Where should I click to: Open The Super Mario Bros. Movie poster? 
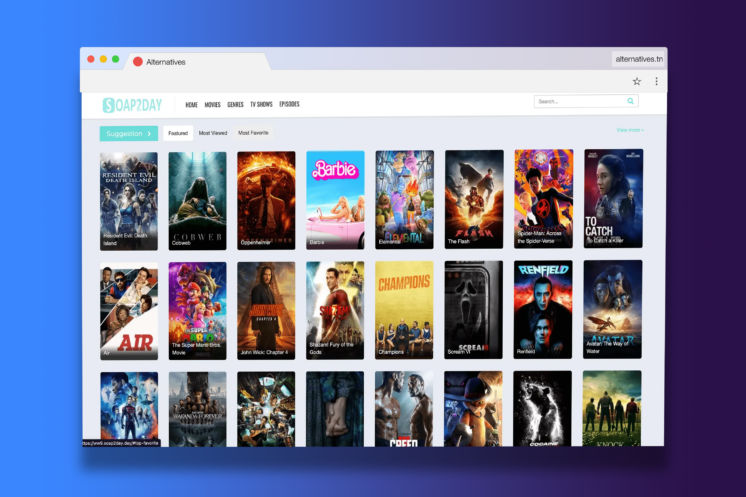197,311
